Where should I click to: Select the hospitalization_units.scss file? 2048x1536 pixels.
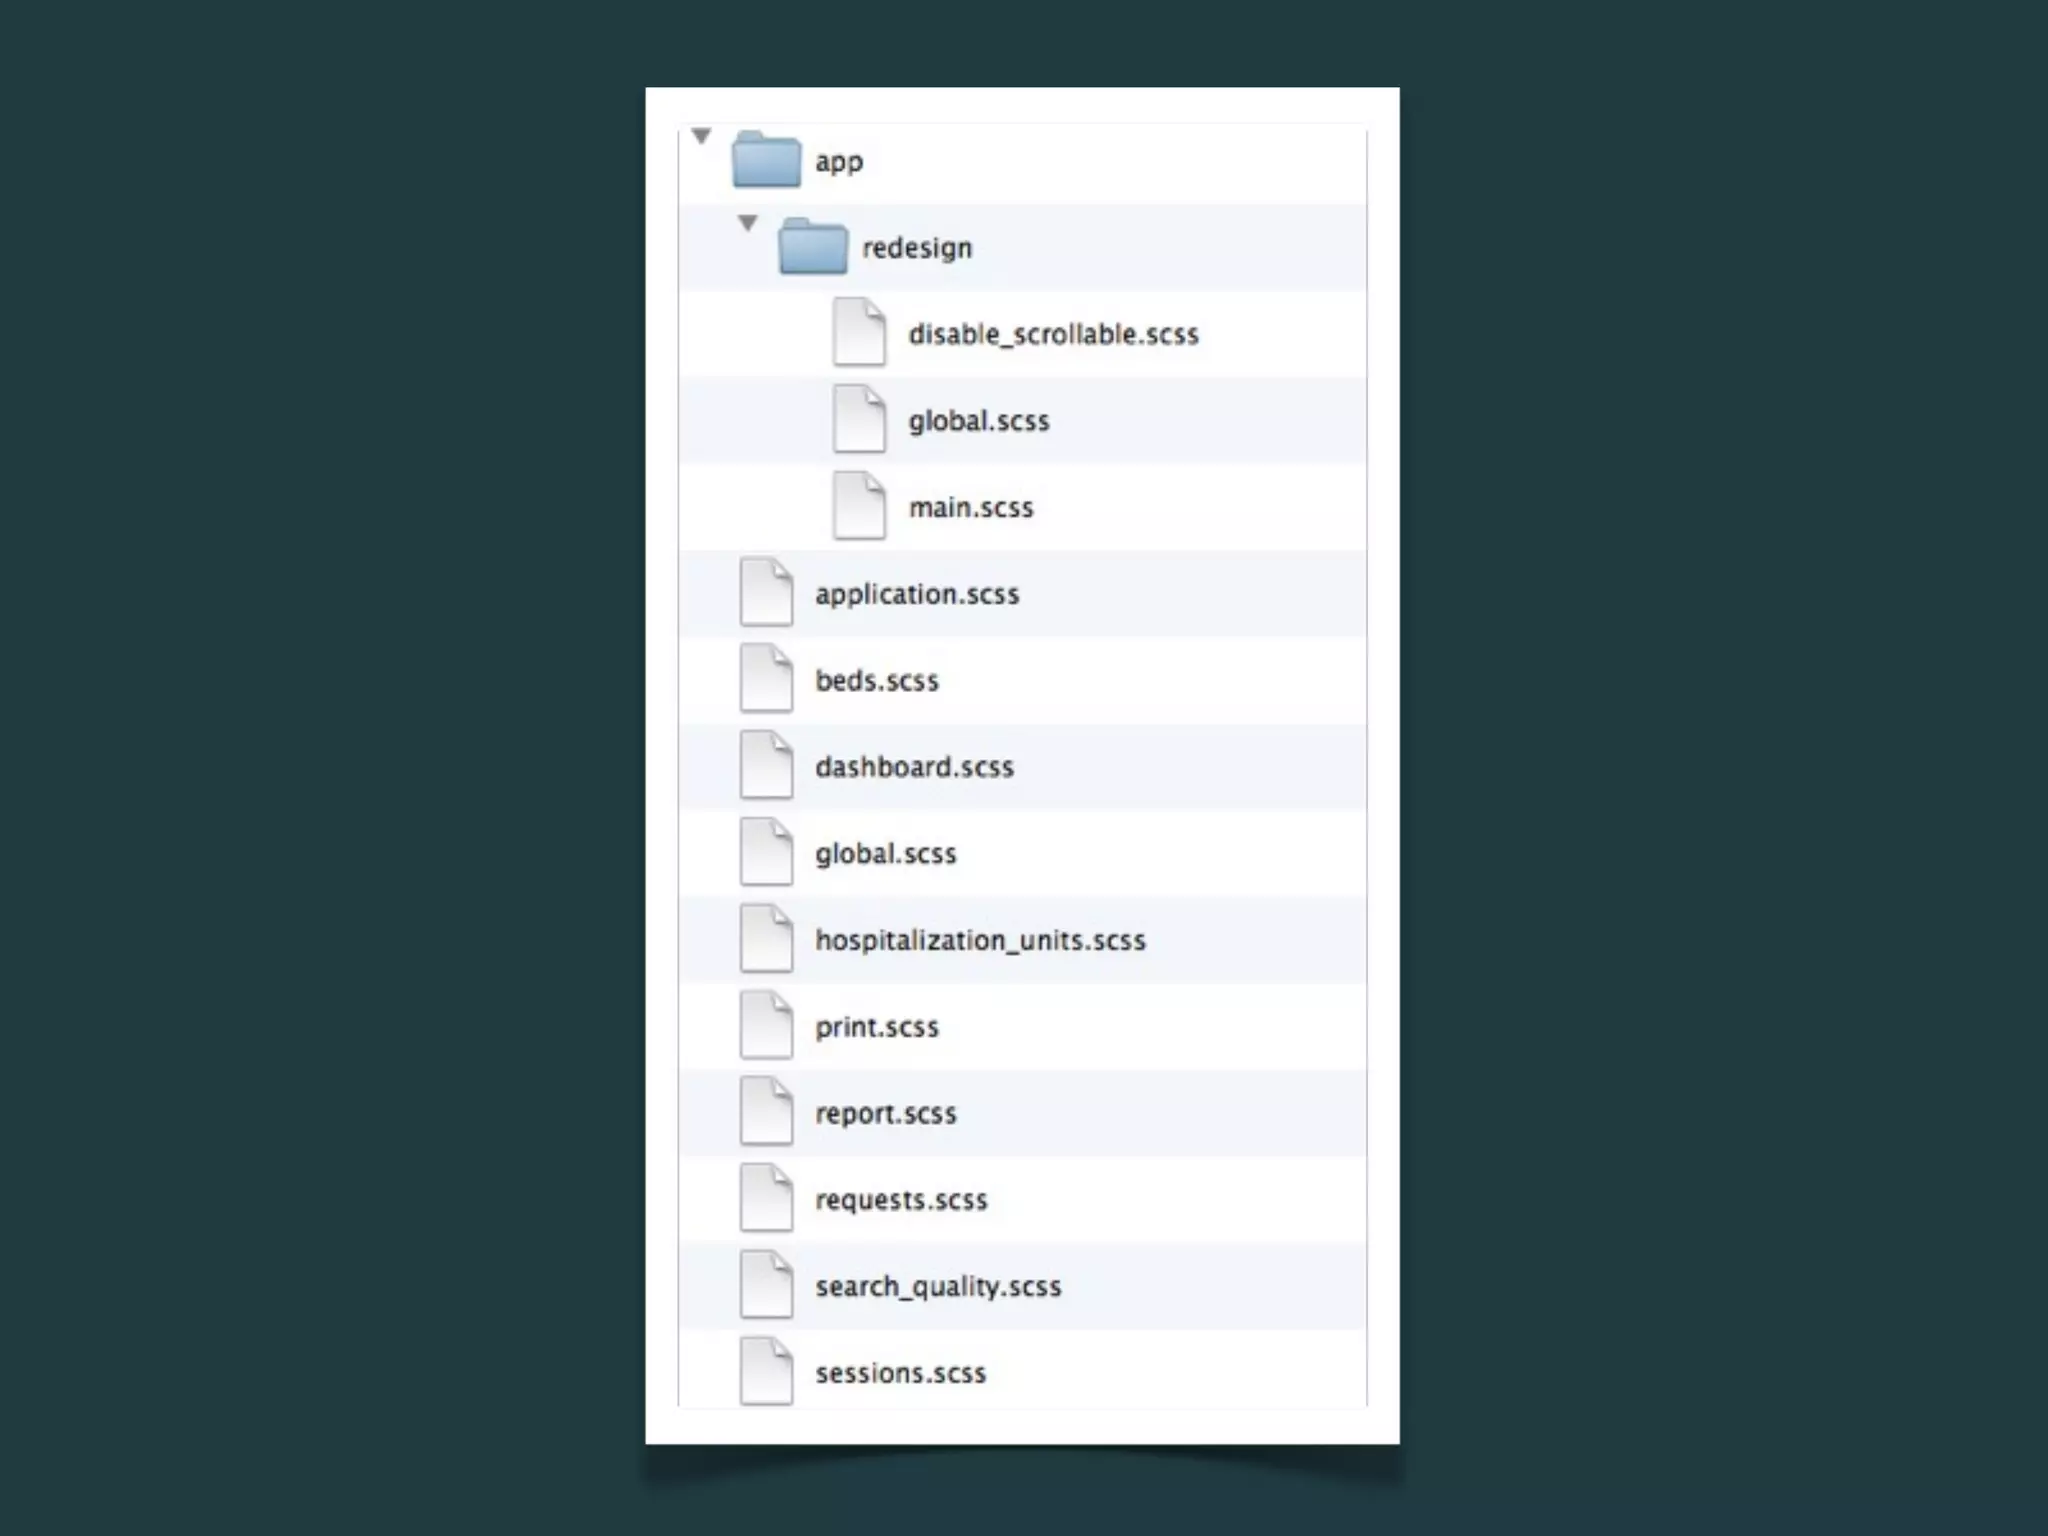pyautogui.click(x=979, y=940)
